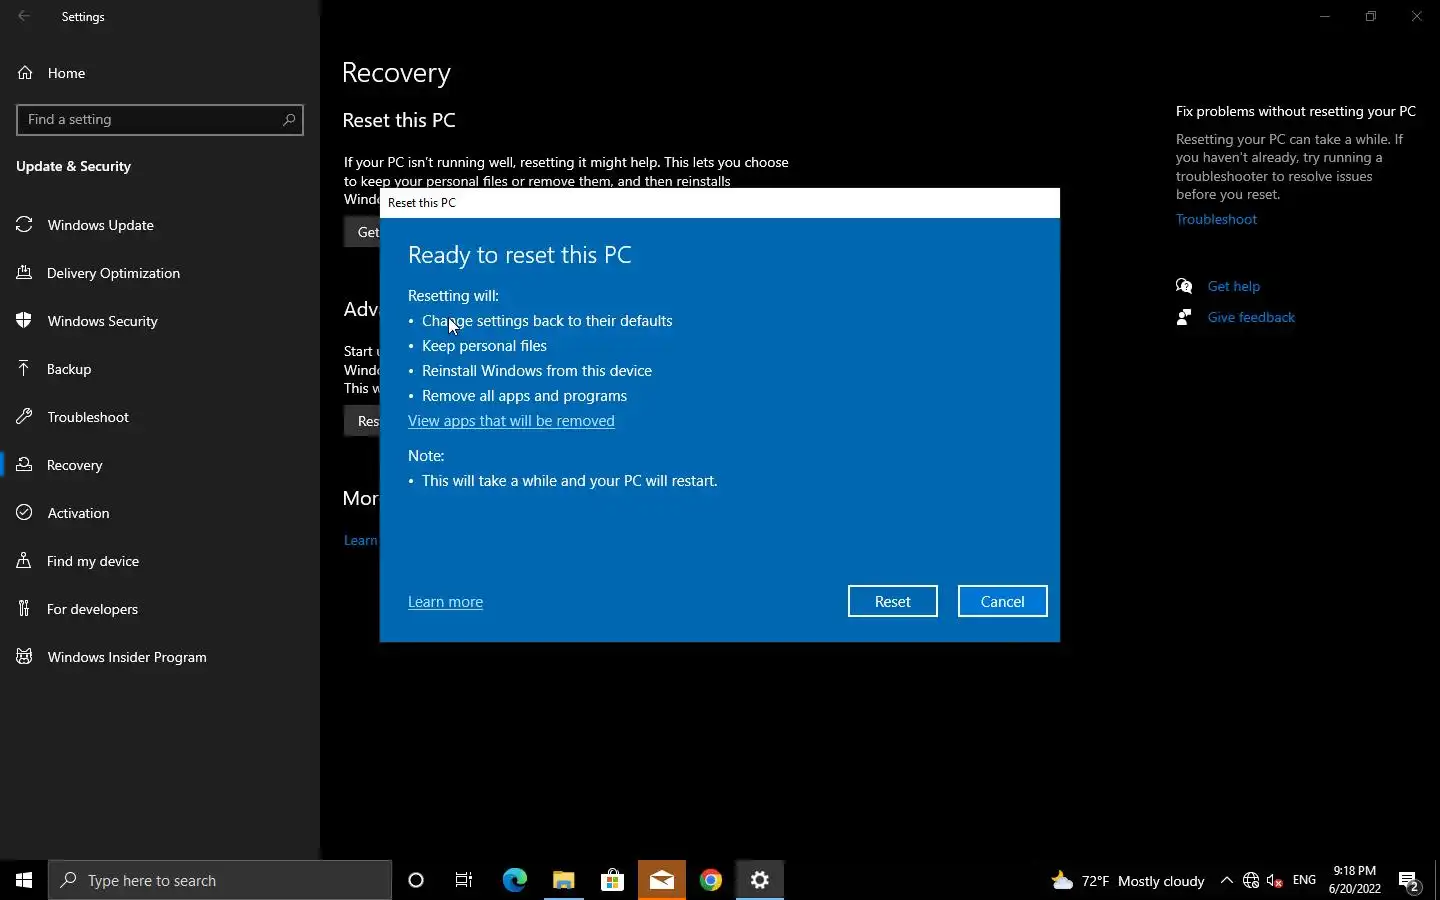Open network status tray icon
The height and width of the screenshot is (900, 1440).
(x=1251, y=880)
